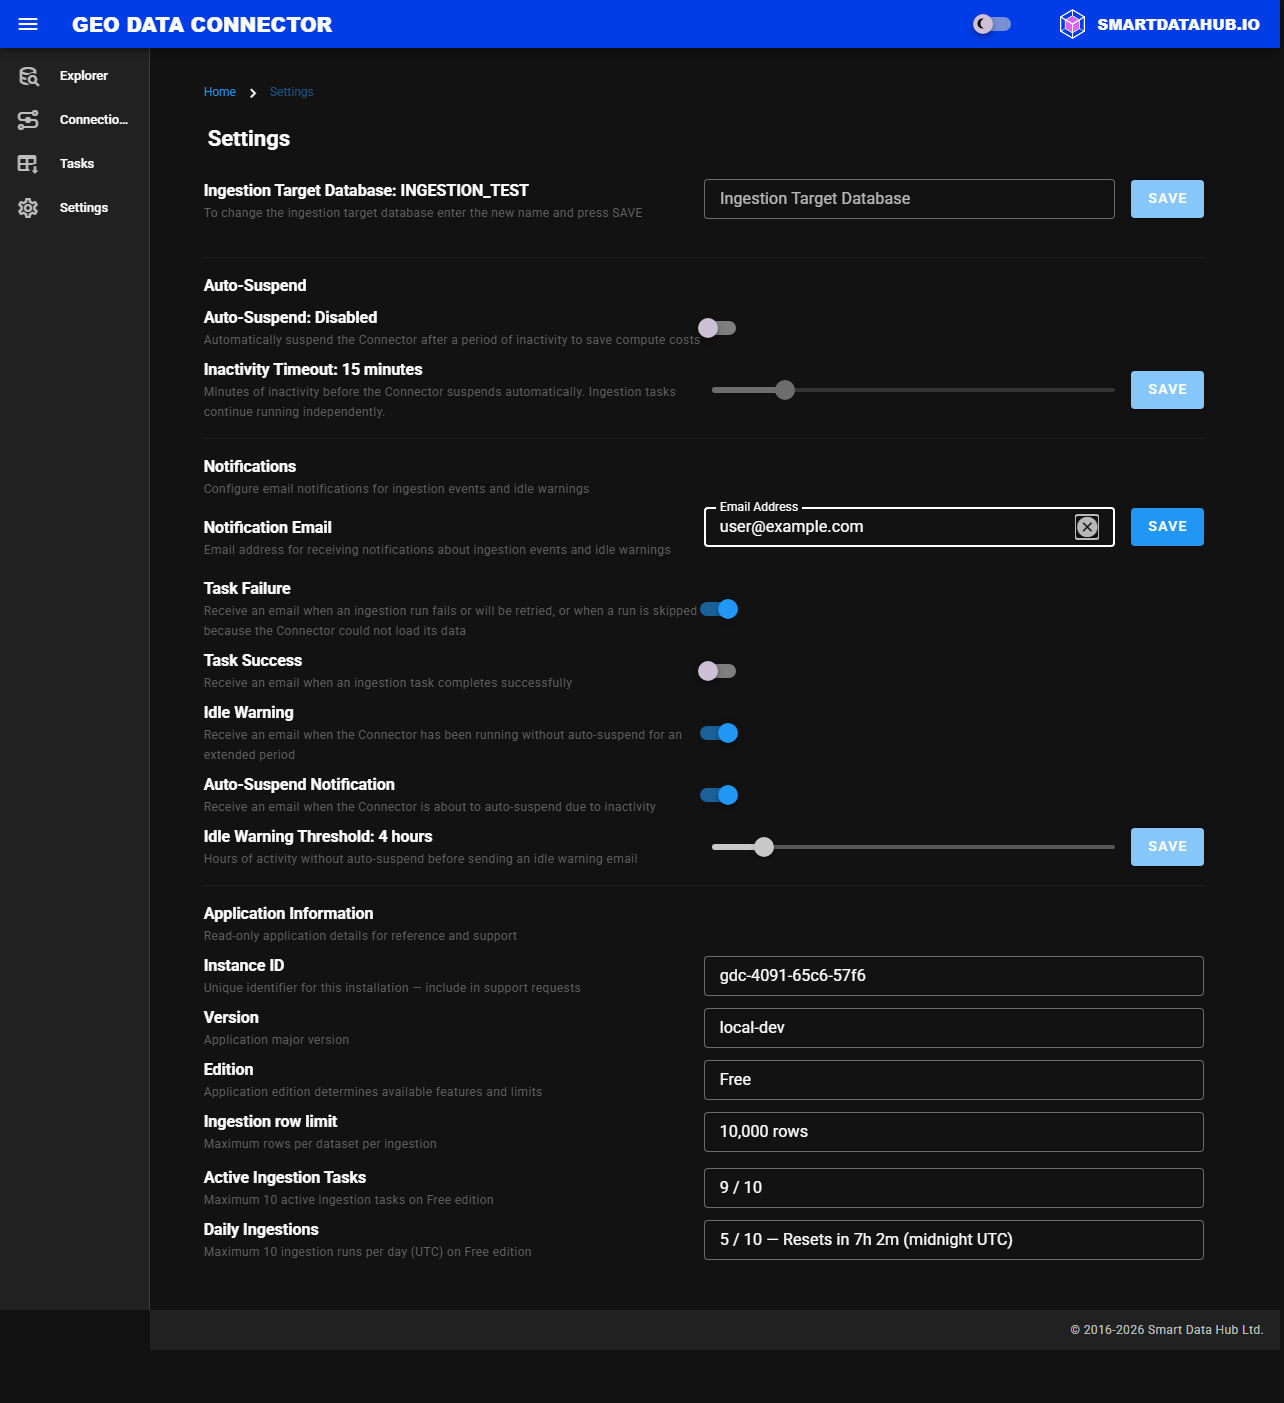
Task: Enable the Auto-Suspend switch
Action: click(717, 328)
